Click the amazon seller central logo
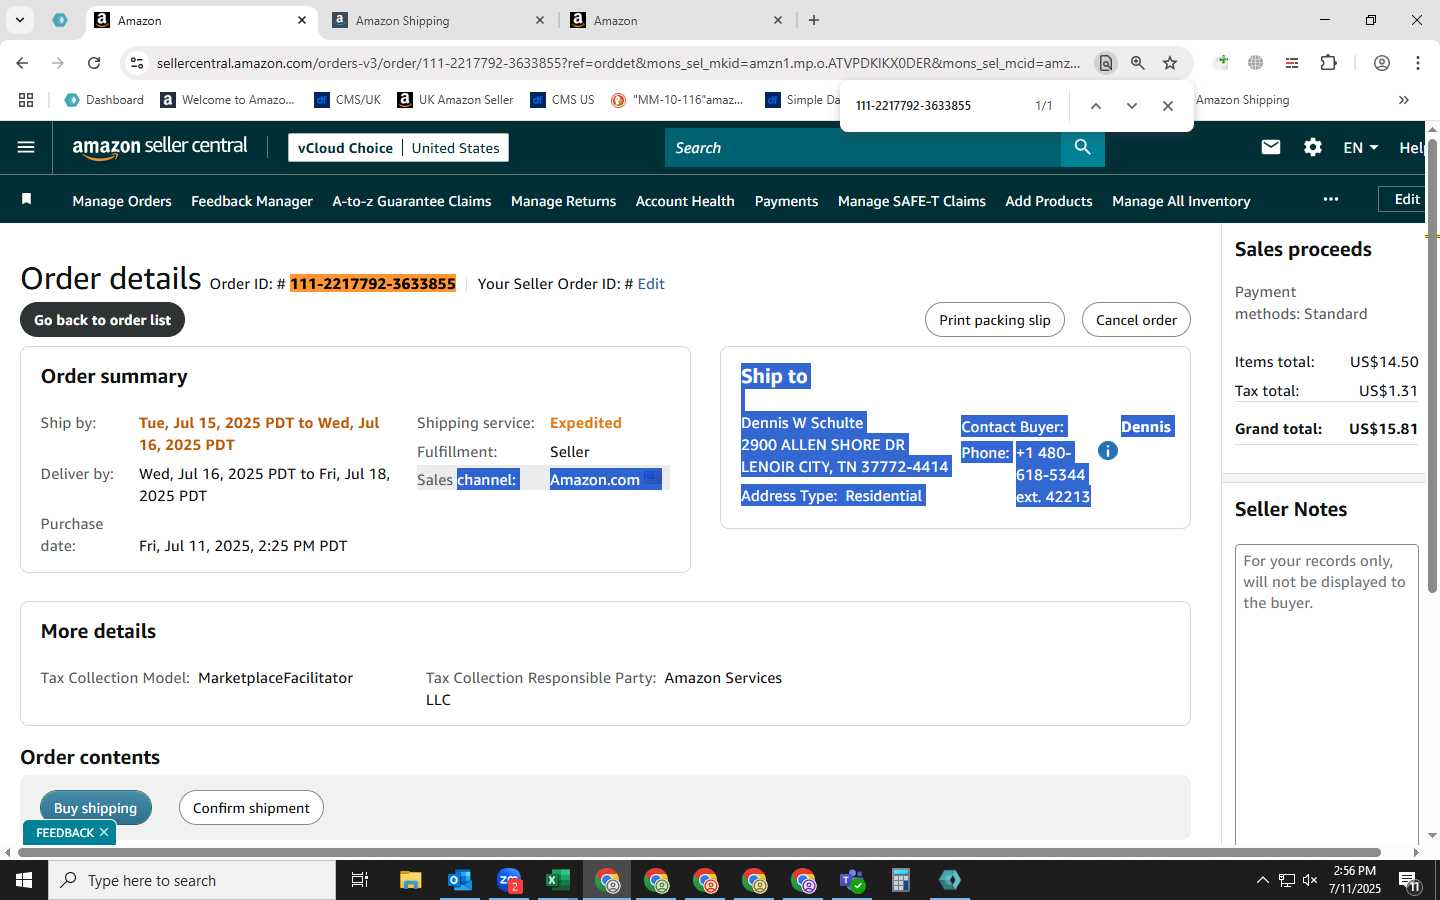The height and width of the screenshot is (900, 1440). (x=160, y=147)
